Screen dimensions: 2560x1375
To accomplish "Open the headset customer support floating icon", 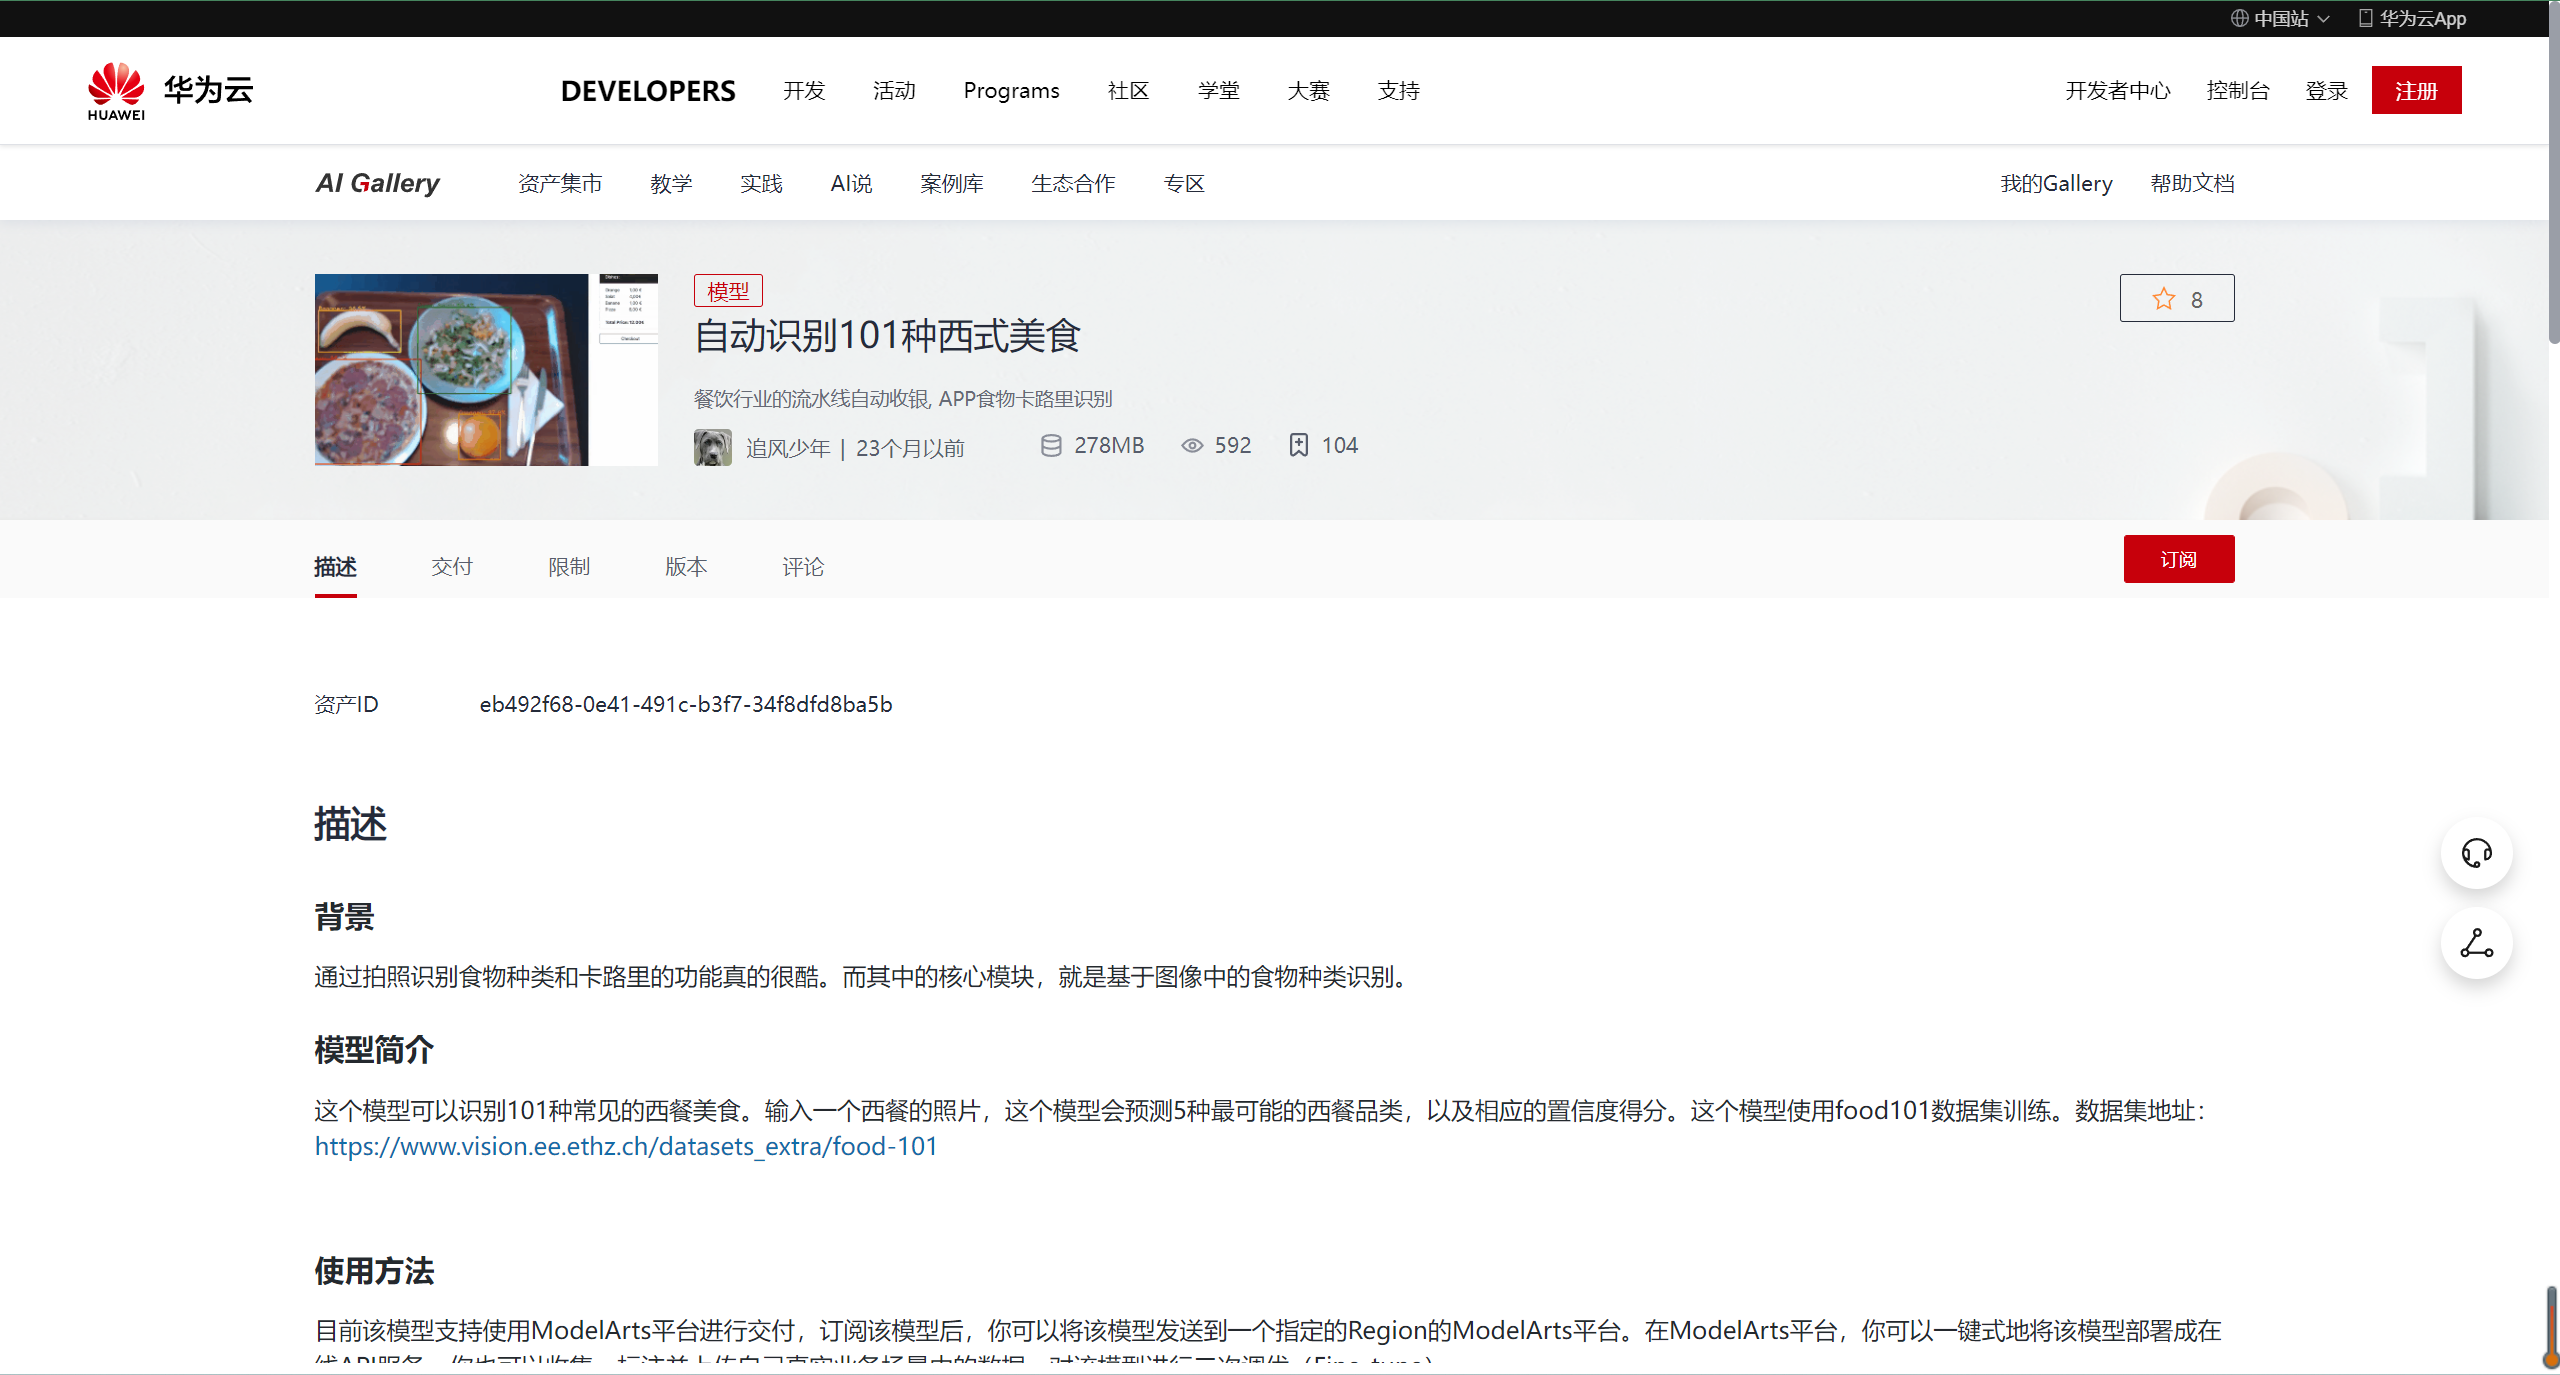I will click(x=2475, y=853).
